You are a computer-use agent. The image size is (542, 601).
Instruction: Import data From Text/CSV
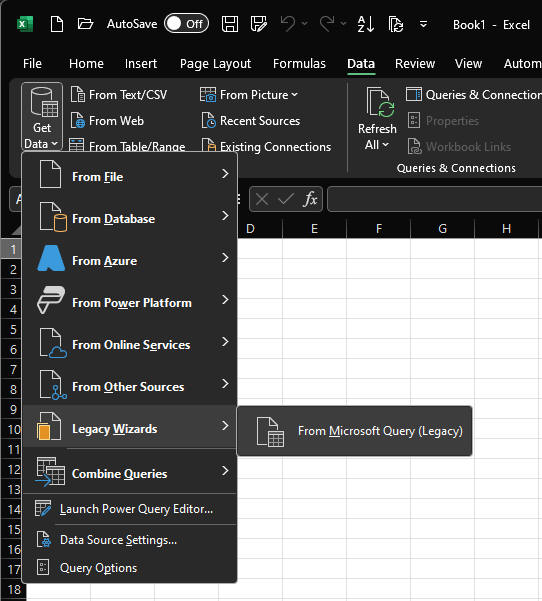tap(119, 95)
